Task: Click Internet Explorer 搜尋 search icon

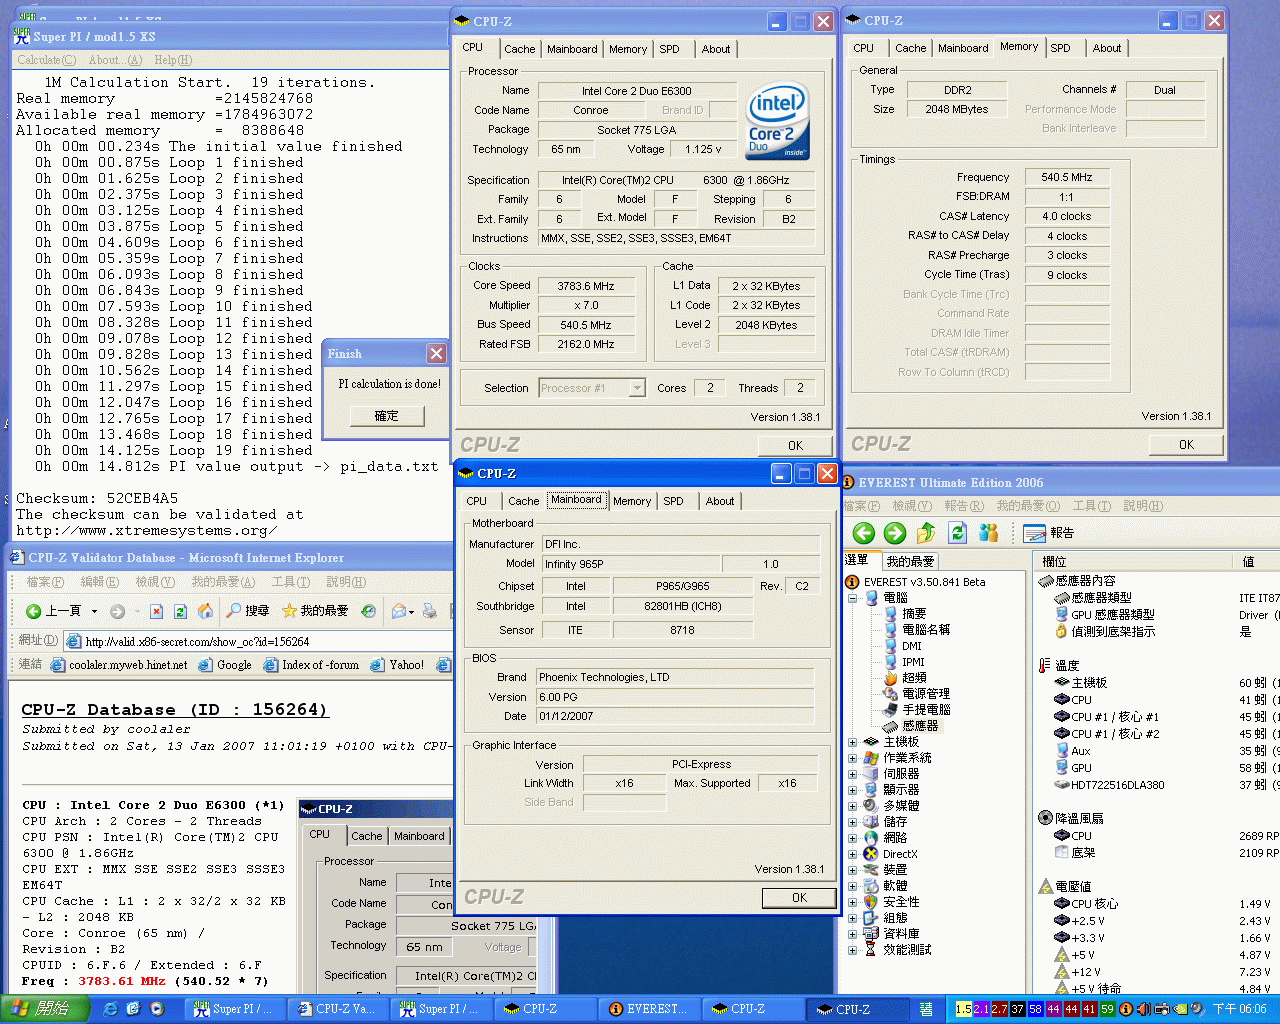Action: [x=247, y=611]
